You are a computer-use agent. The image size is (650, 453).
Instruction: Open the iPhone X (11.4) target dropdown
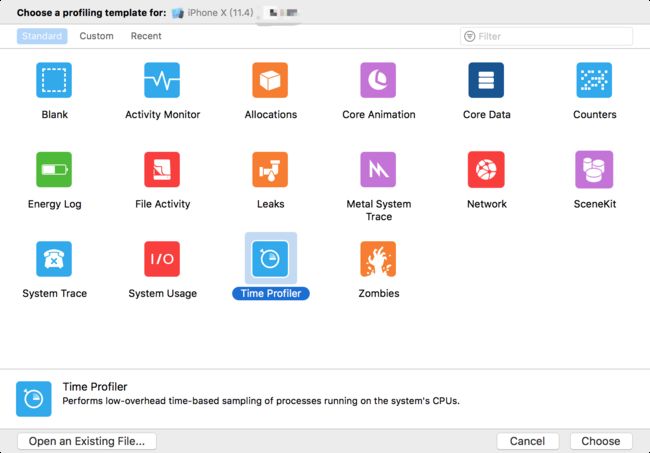coord(213,13)
